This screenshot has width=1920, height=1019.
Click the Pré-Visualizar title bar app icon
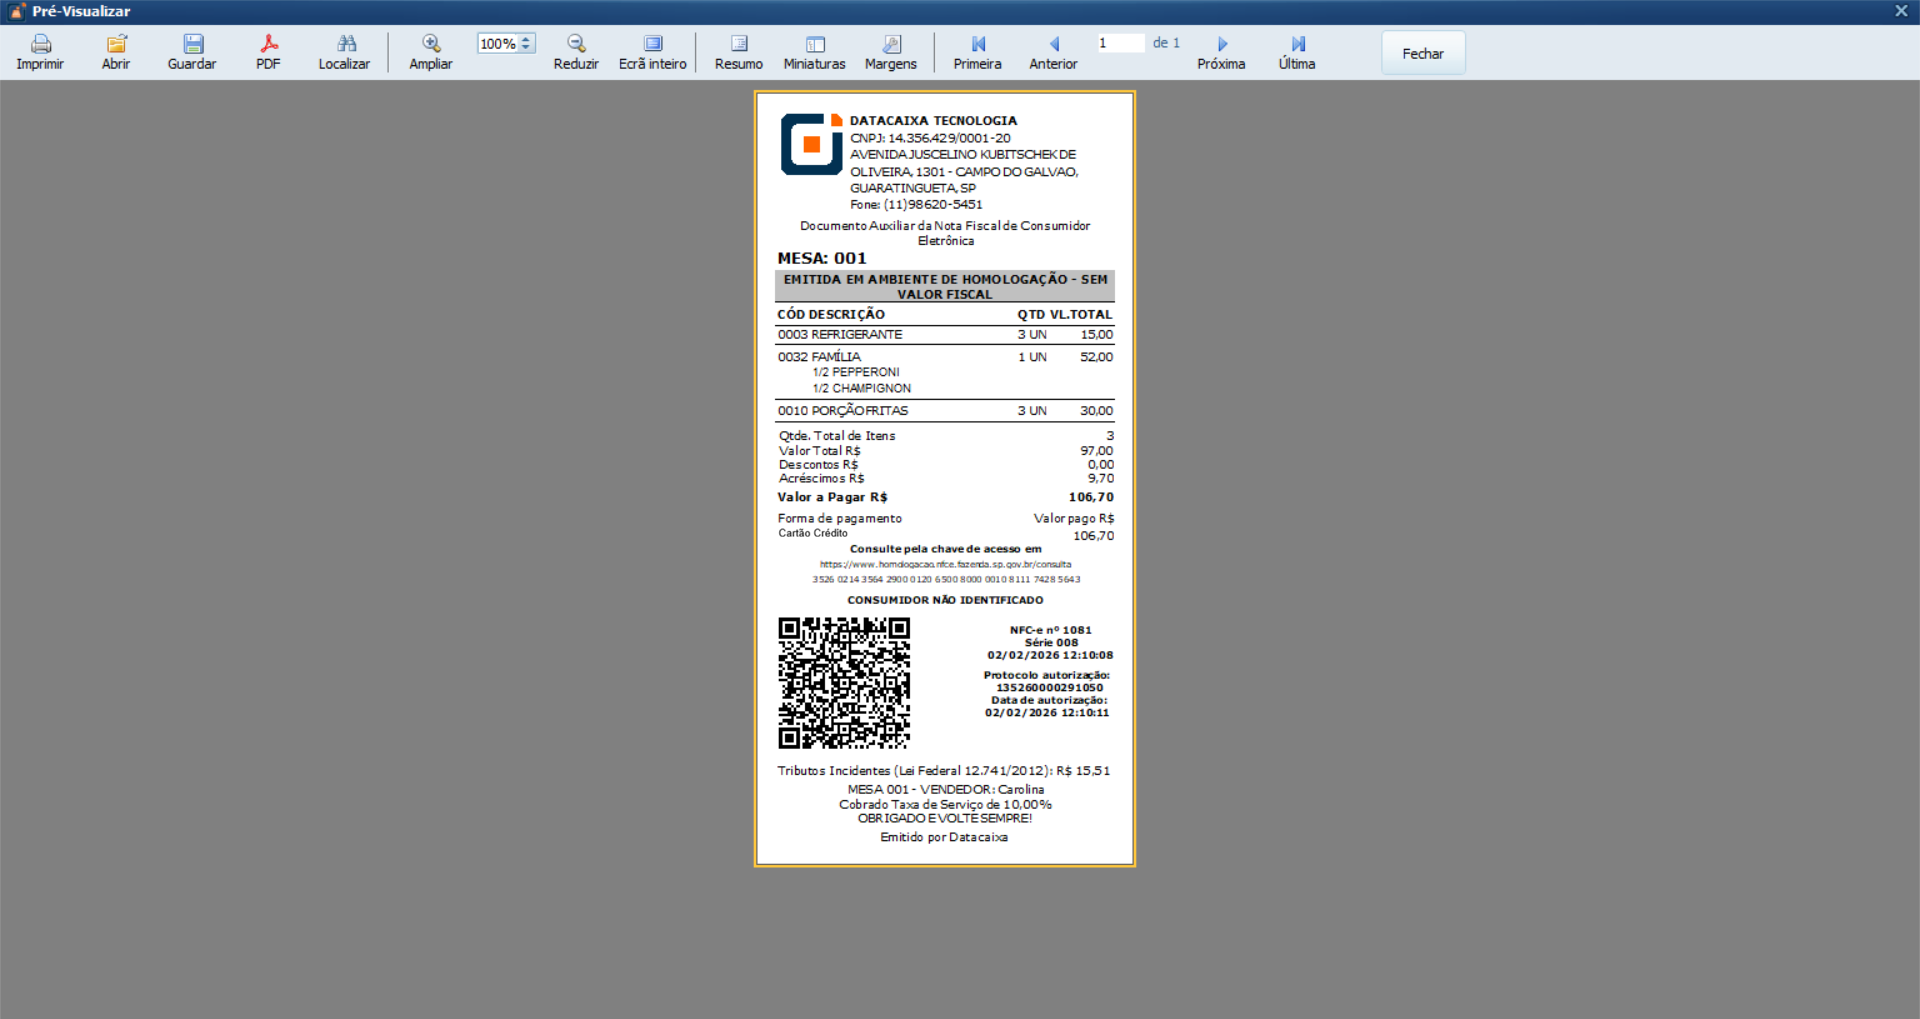click(x=17, y=11)
